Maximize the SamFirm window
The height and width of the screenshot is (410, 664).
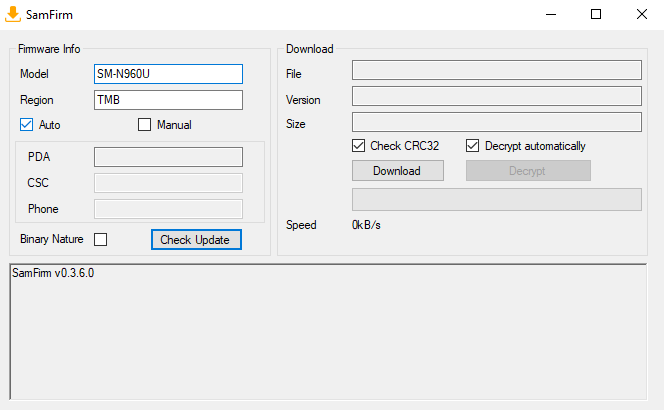point(596,14)
